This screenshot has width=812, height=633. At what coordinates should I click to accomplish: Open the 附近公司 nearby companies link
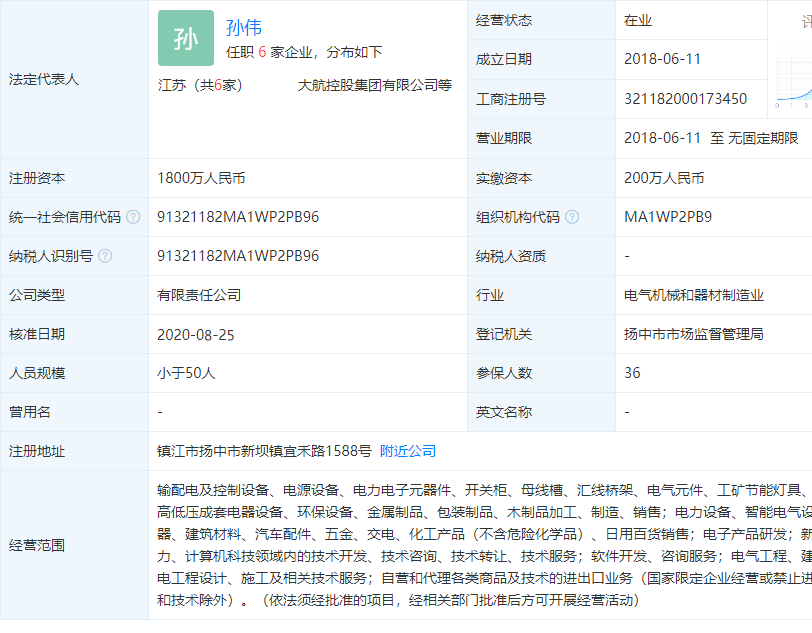click(408, 451)
